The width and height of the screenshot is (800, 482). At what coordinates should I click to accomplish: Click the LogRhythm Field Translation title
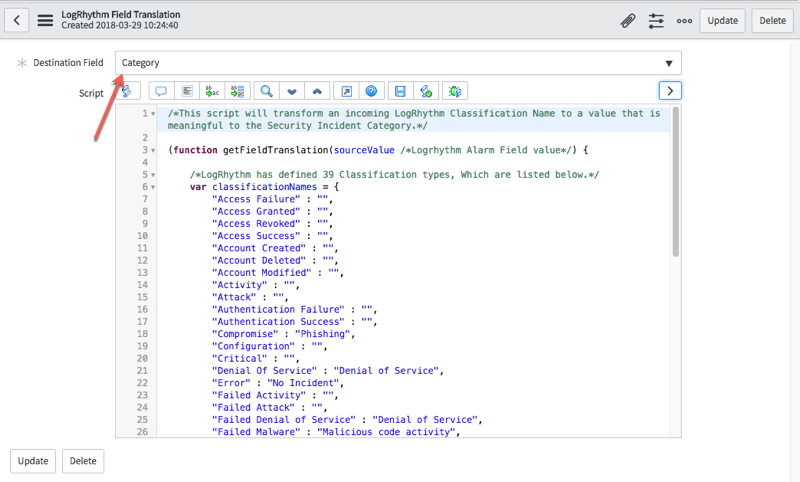pos(121,15)
